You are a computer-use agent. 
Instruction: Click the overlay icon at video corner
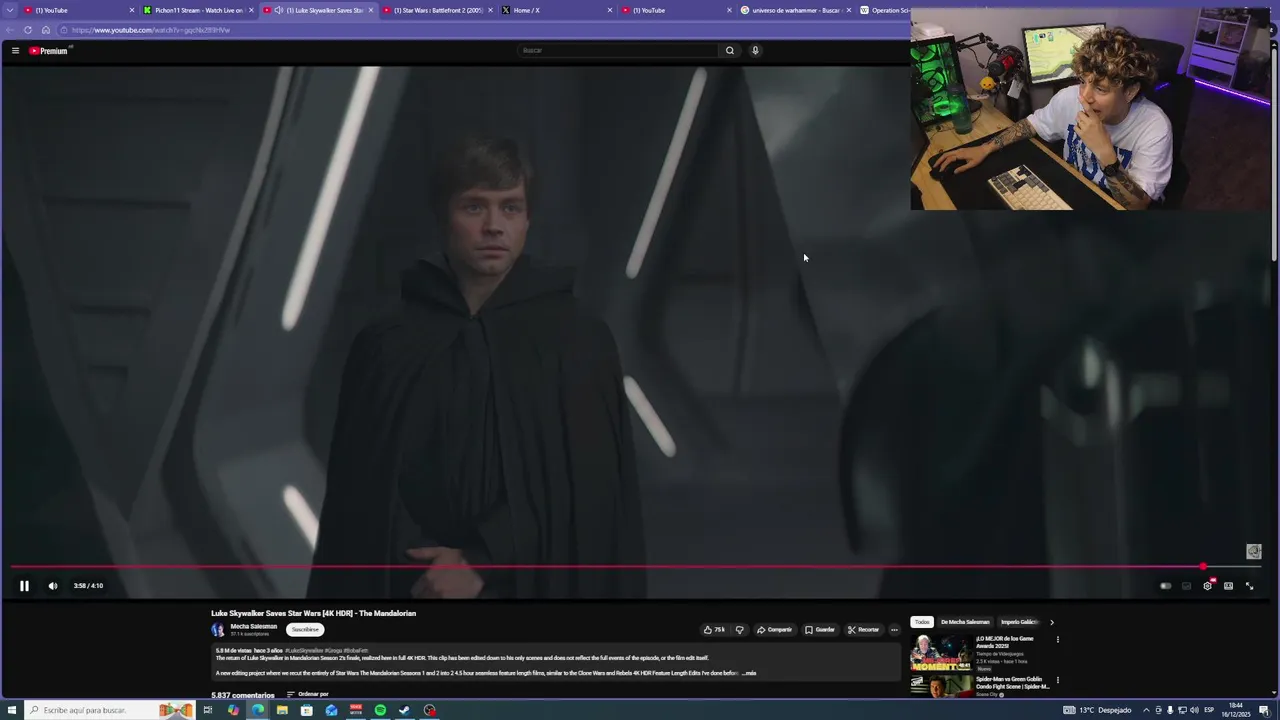click(x=1254, y=551)
